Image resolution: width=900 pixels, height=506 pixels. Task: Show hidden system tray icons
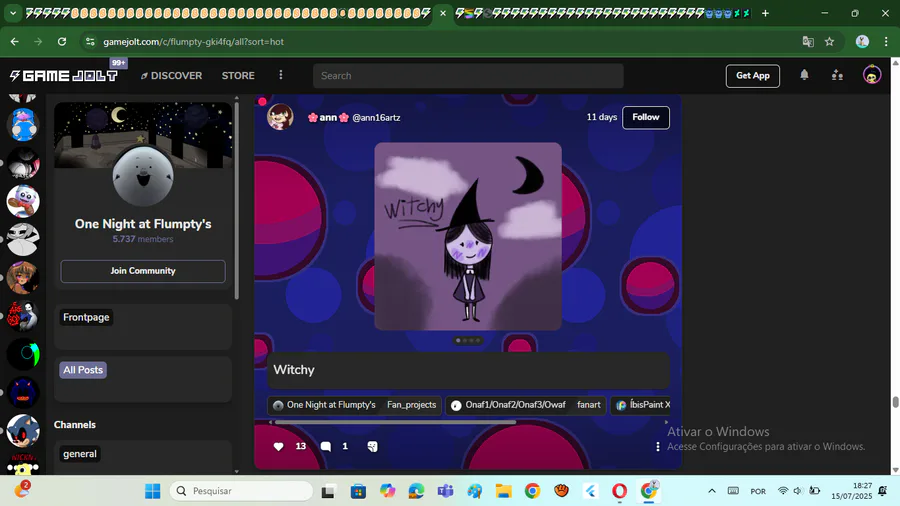pos(712,491)
